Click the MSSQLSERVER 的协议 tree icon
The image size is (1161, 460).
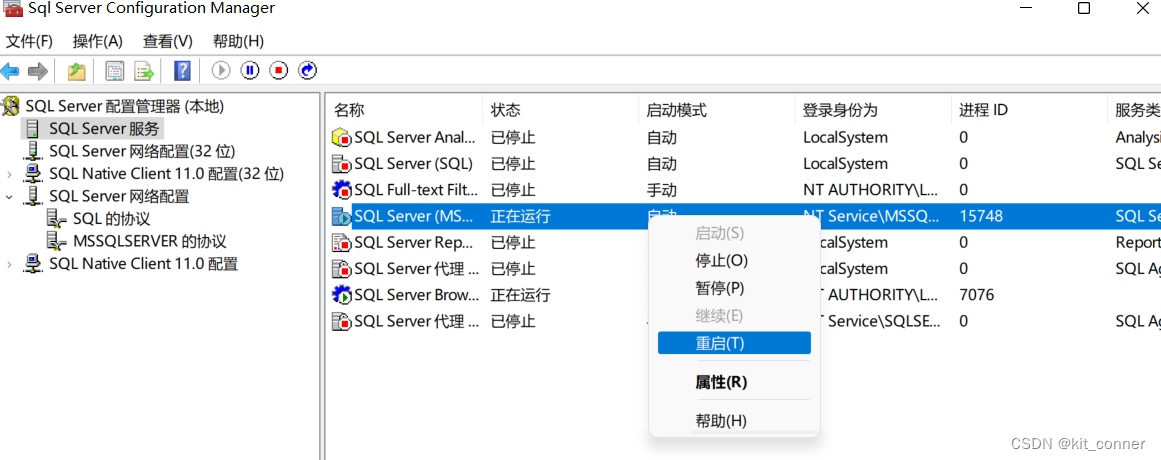56,241
